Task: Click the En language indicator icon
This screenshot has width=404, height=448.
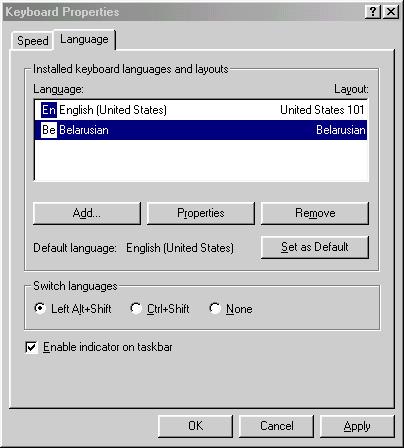Action: click(x=49, y=110)
